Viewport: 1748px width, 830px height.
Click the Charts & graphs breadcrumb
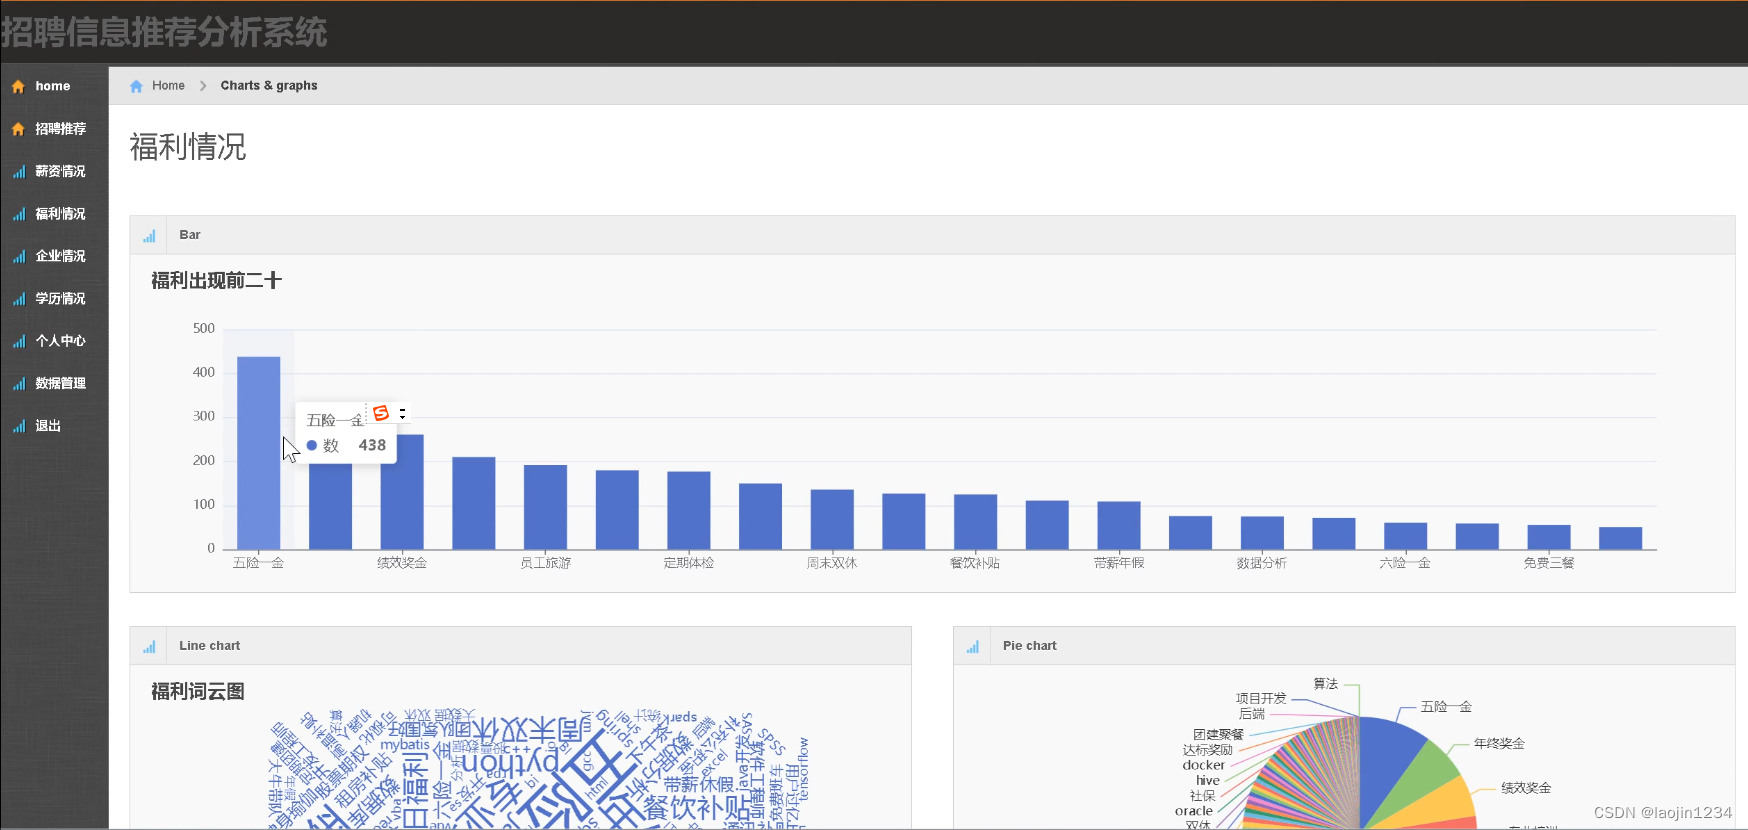[269, 86]
